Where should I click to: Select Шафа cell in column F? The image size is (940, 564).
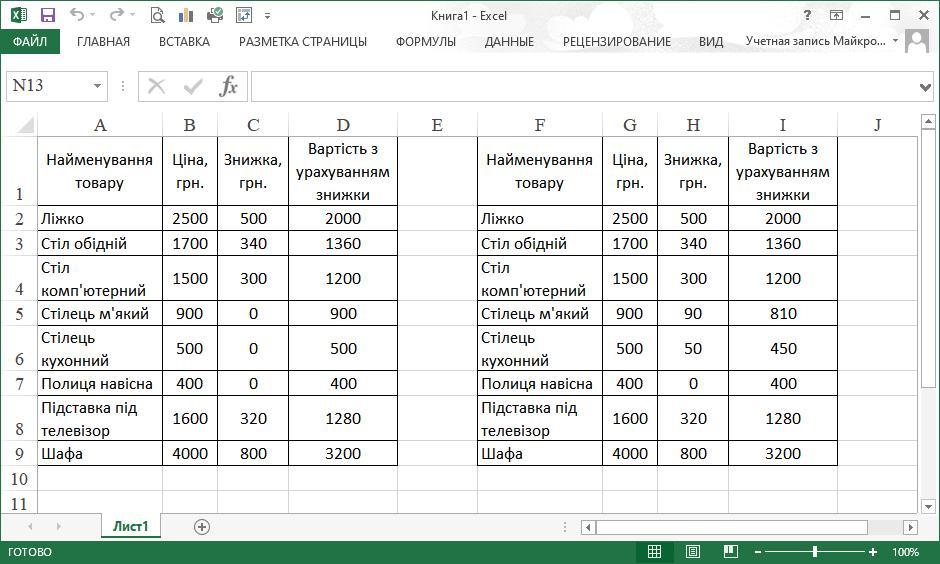[540, 454]
